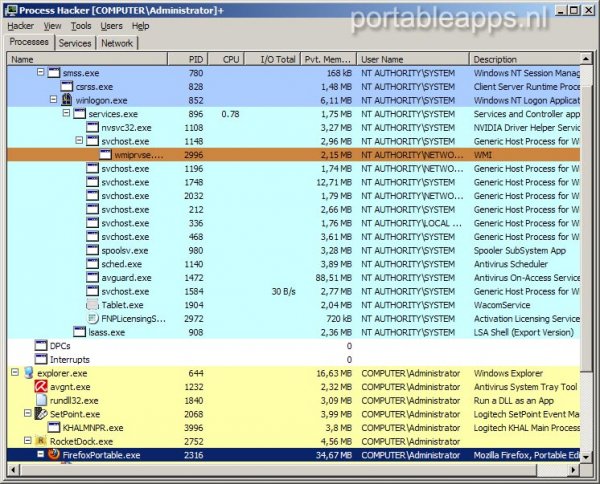Click the RocketDock.exe icon

pos(41,441)
